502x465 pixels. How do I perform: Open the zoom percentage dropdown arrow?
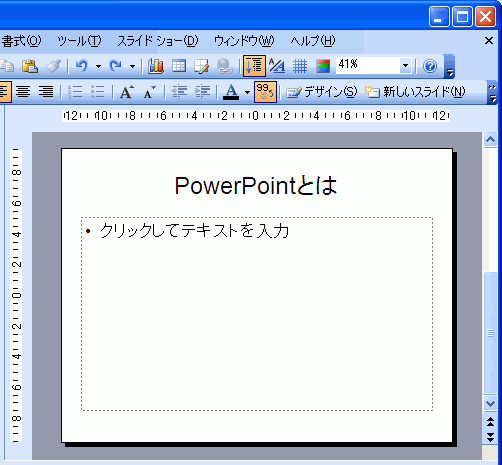click(406, 65)
